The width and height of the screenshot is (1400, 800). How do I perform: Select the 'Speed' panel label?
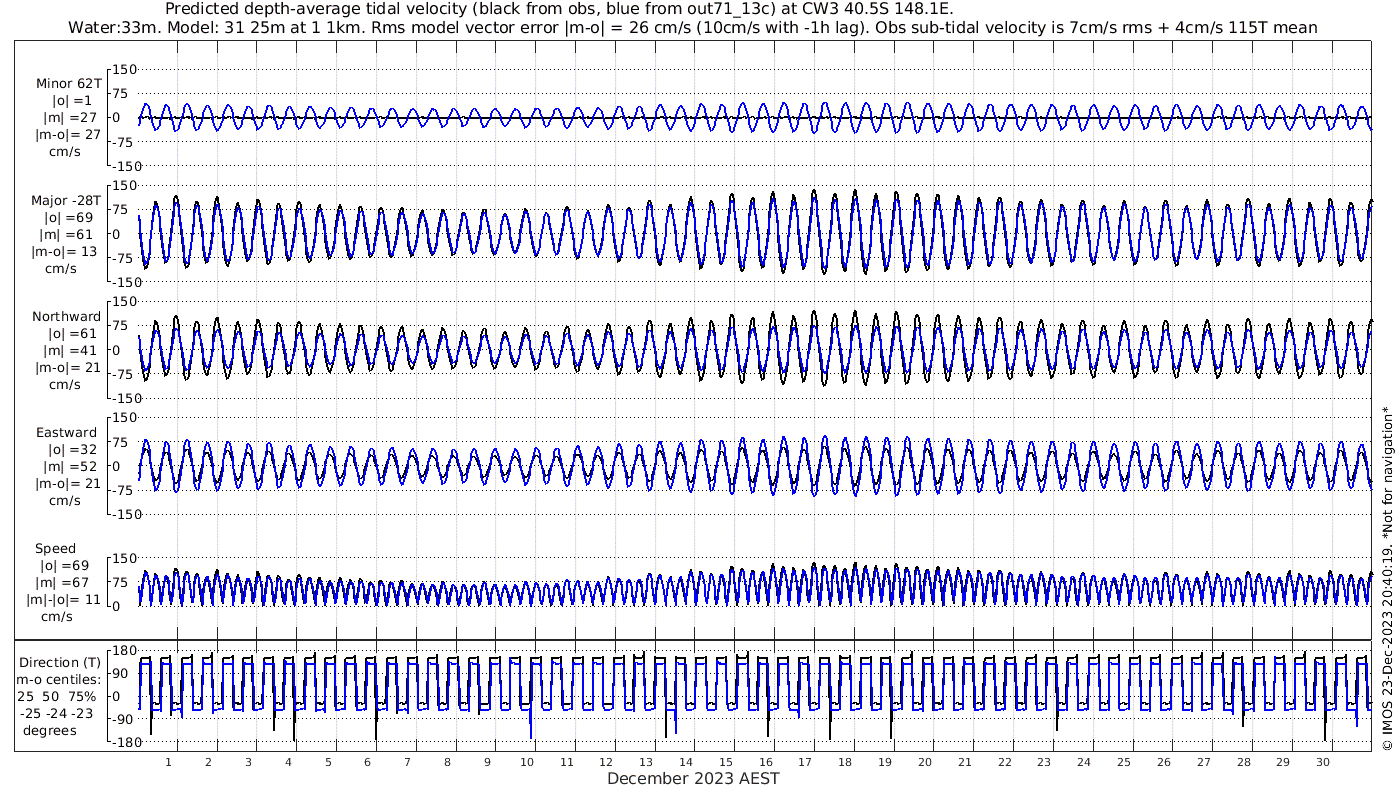[55, 549]
